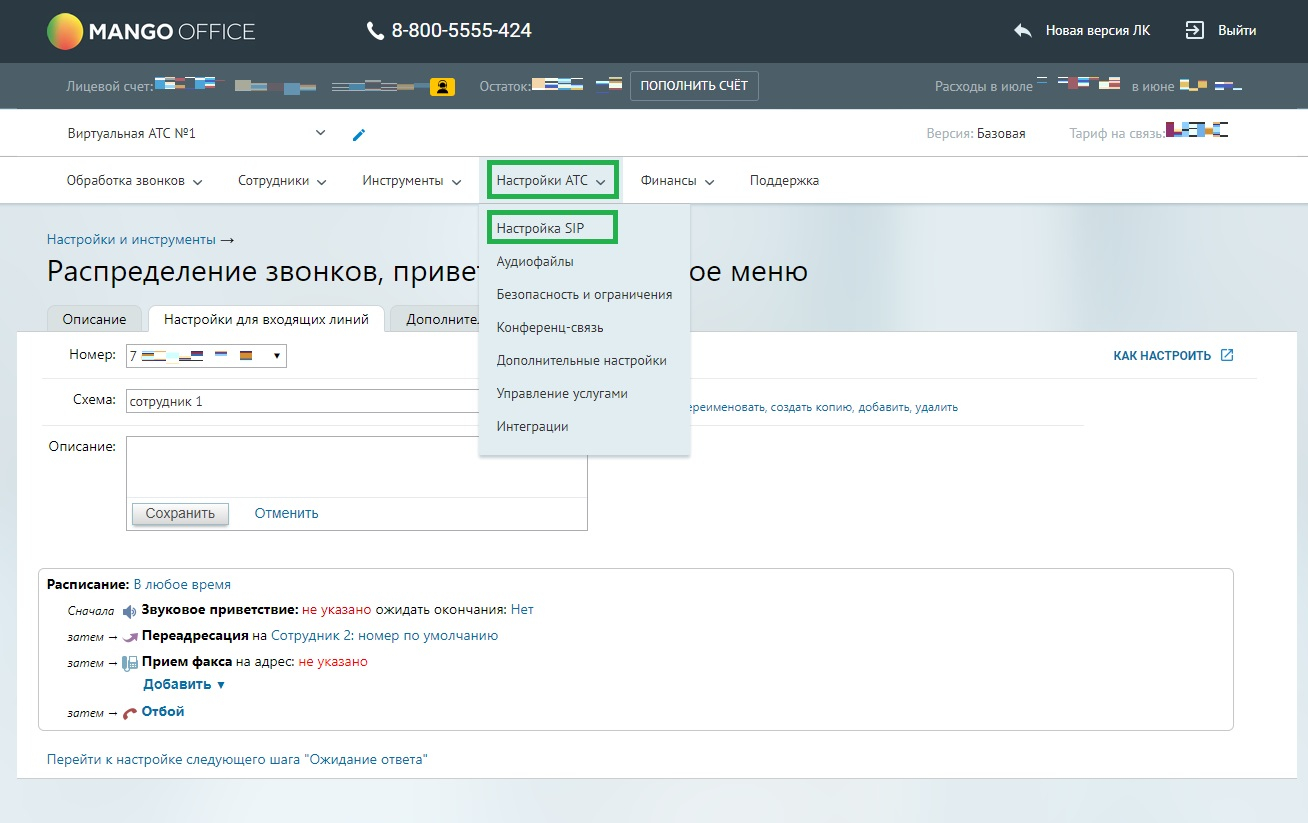Click into the Описание text area
The width and height of the screenshot is (1308, 823).
356,467
